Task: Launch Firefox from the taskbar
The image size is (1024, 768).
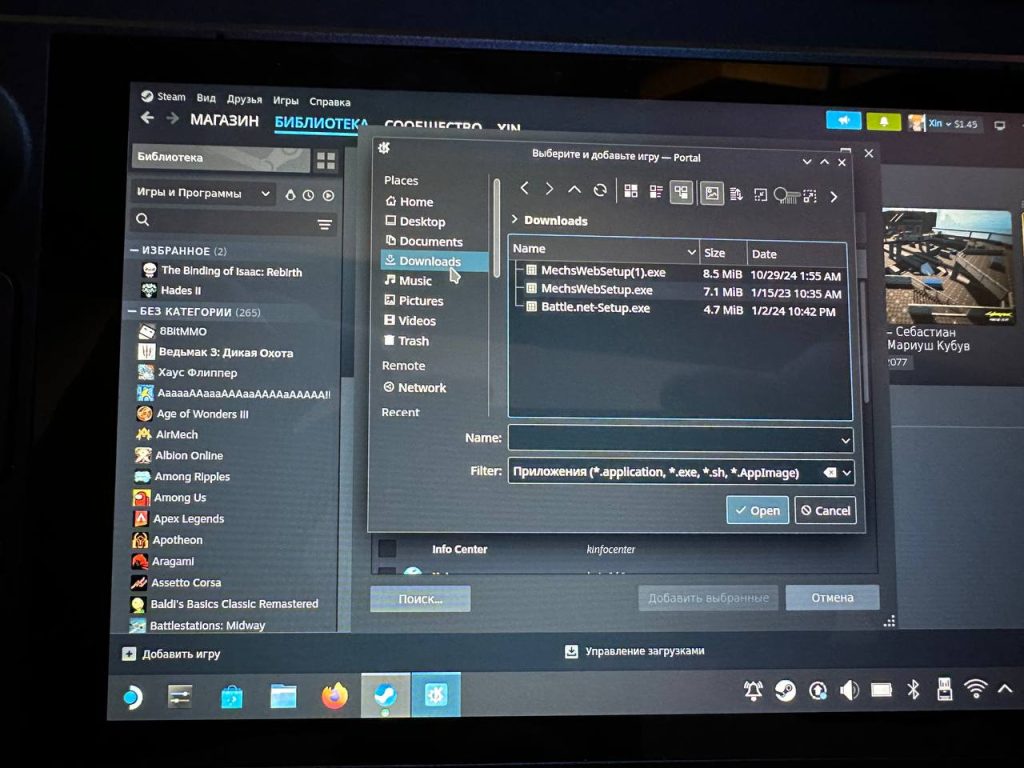Action: [335, 695]
